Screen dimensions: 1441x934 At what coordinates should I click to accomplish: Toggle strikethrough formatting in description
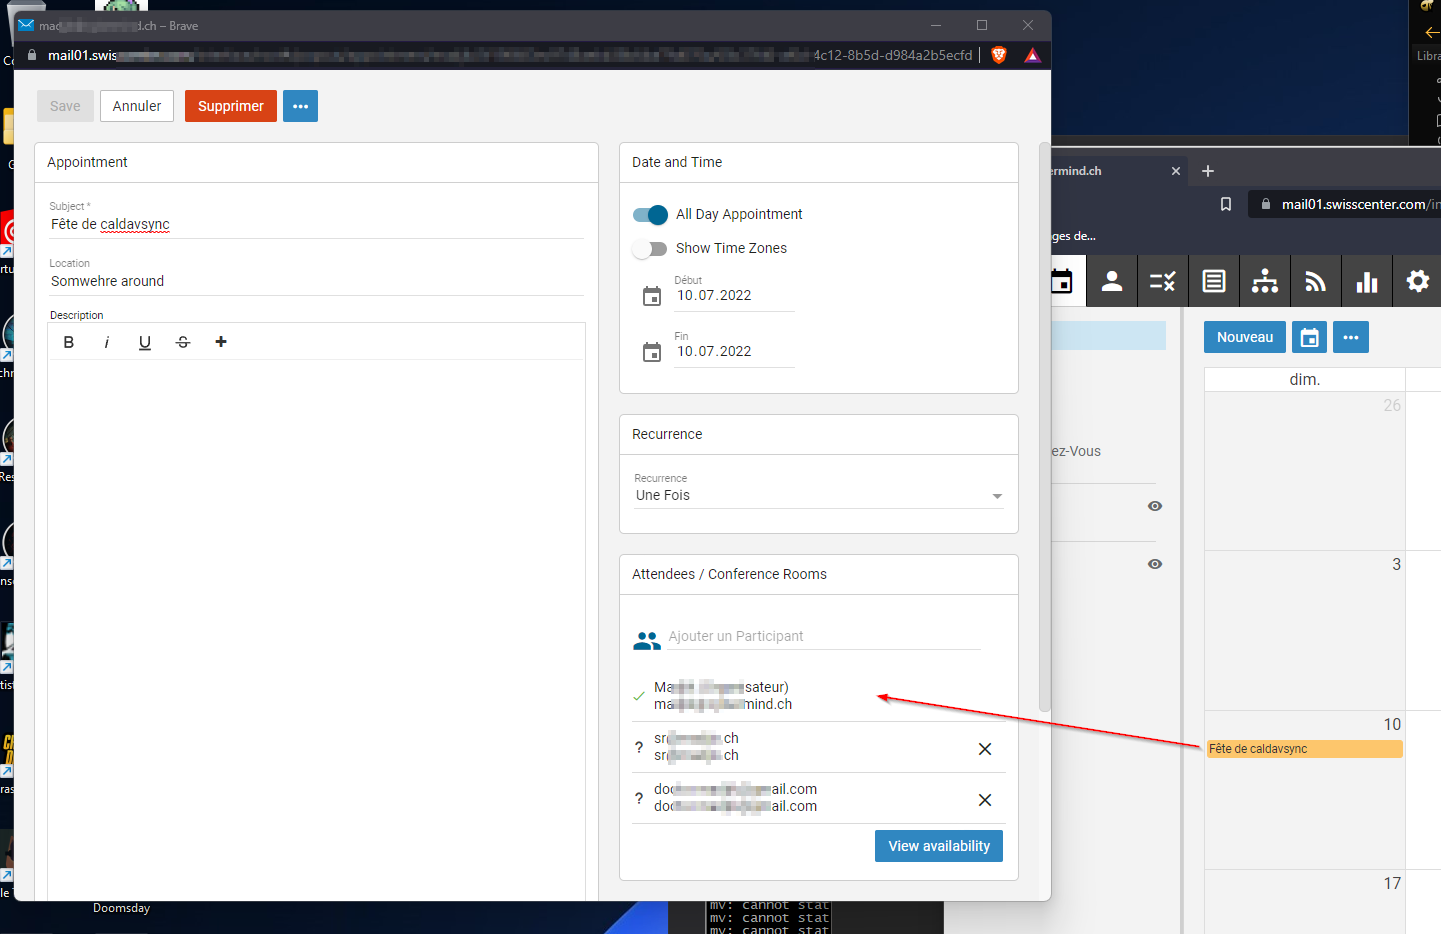(x=183, y=342)
